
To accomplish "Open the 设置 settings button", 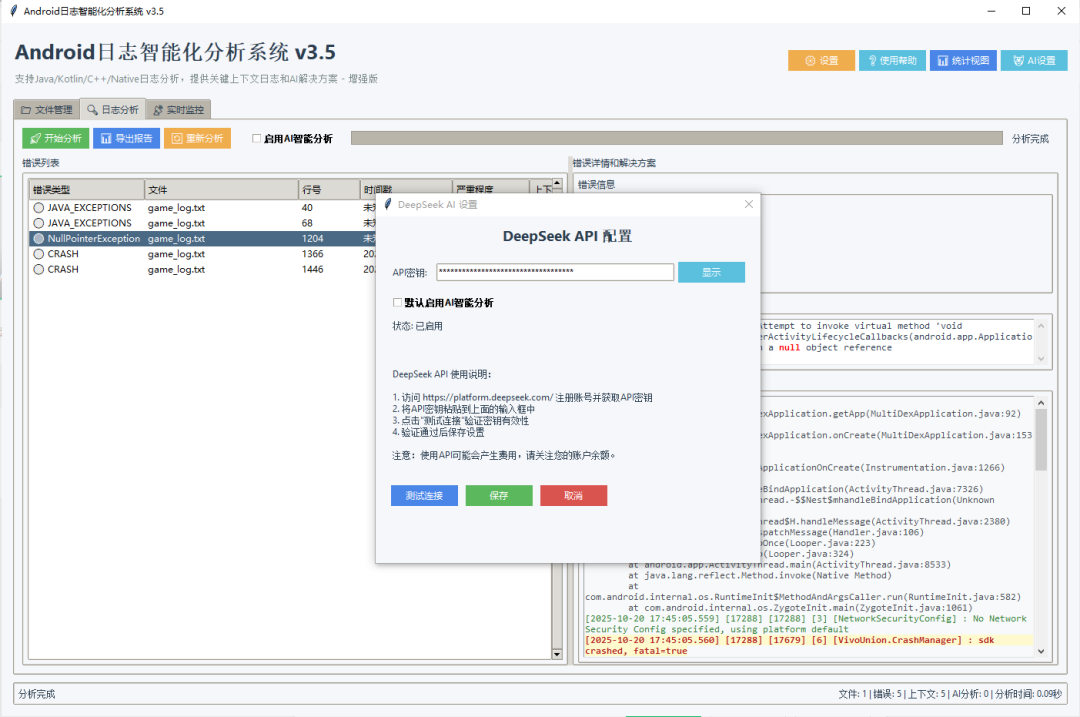I will 821,61.
